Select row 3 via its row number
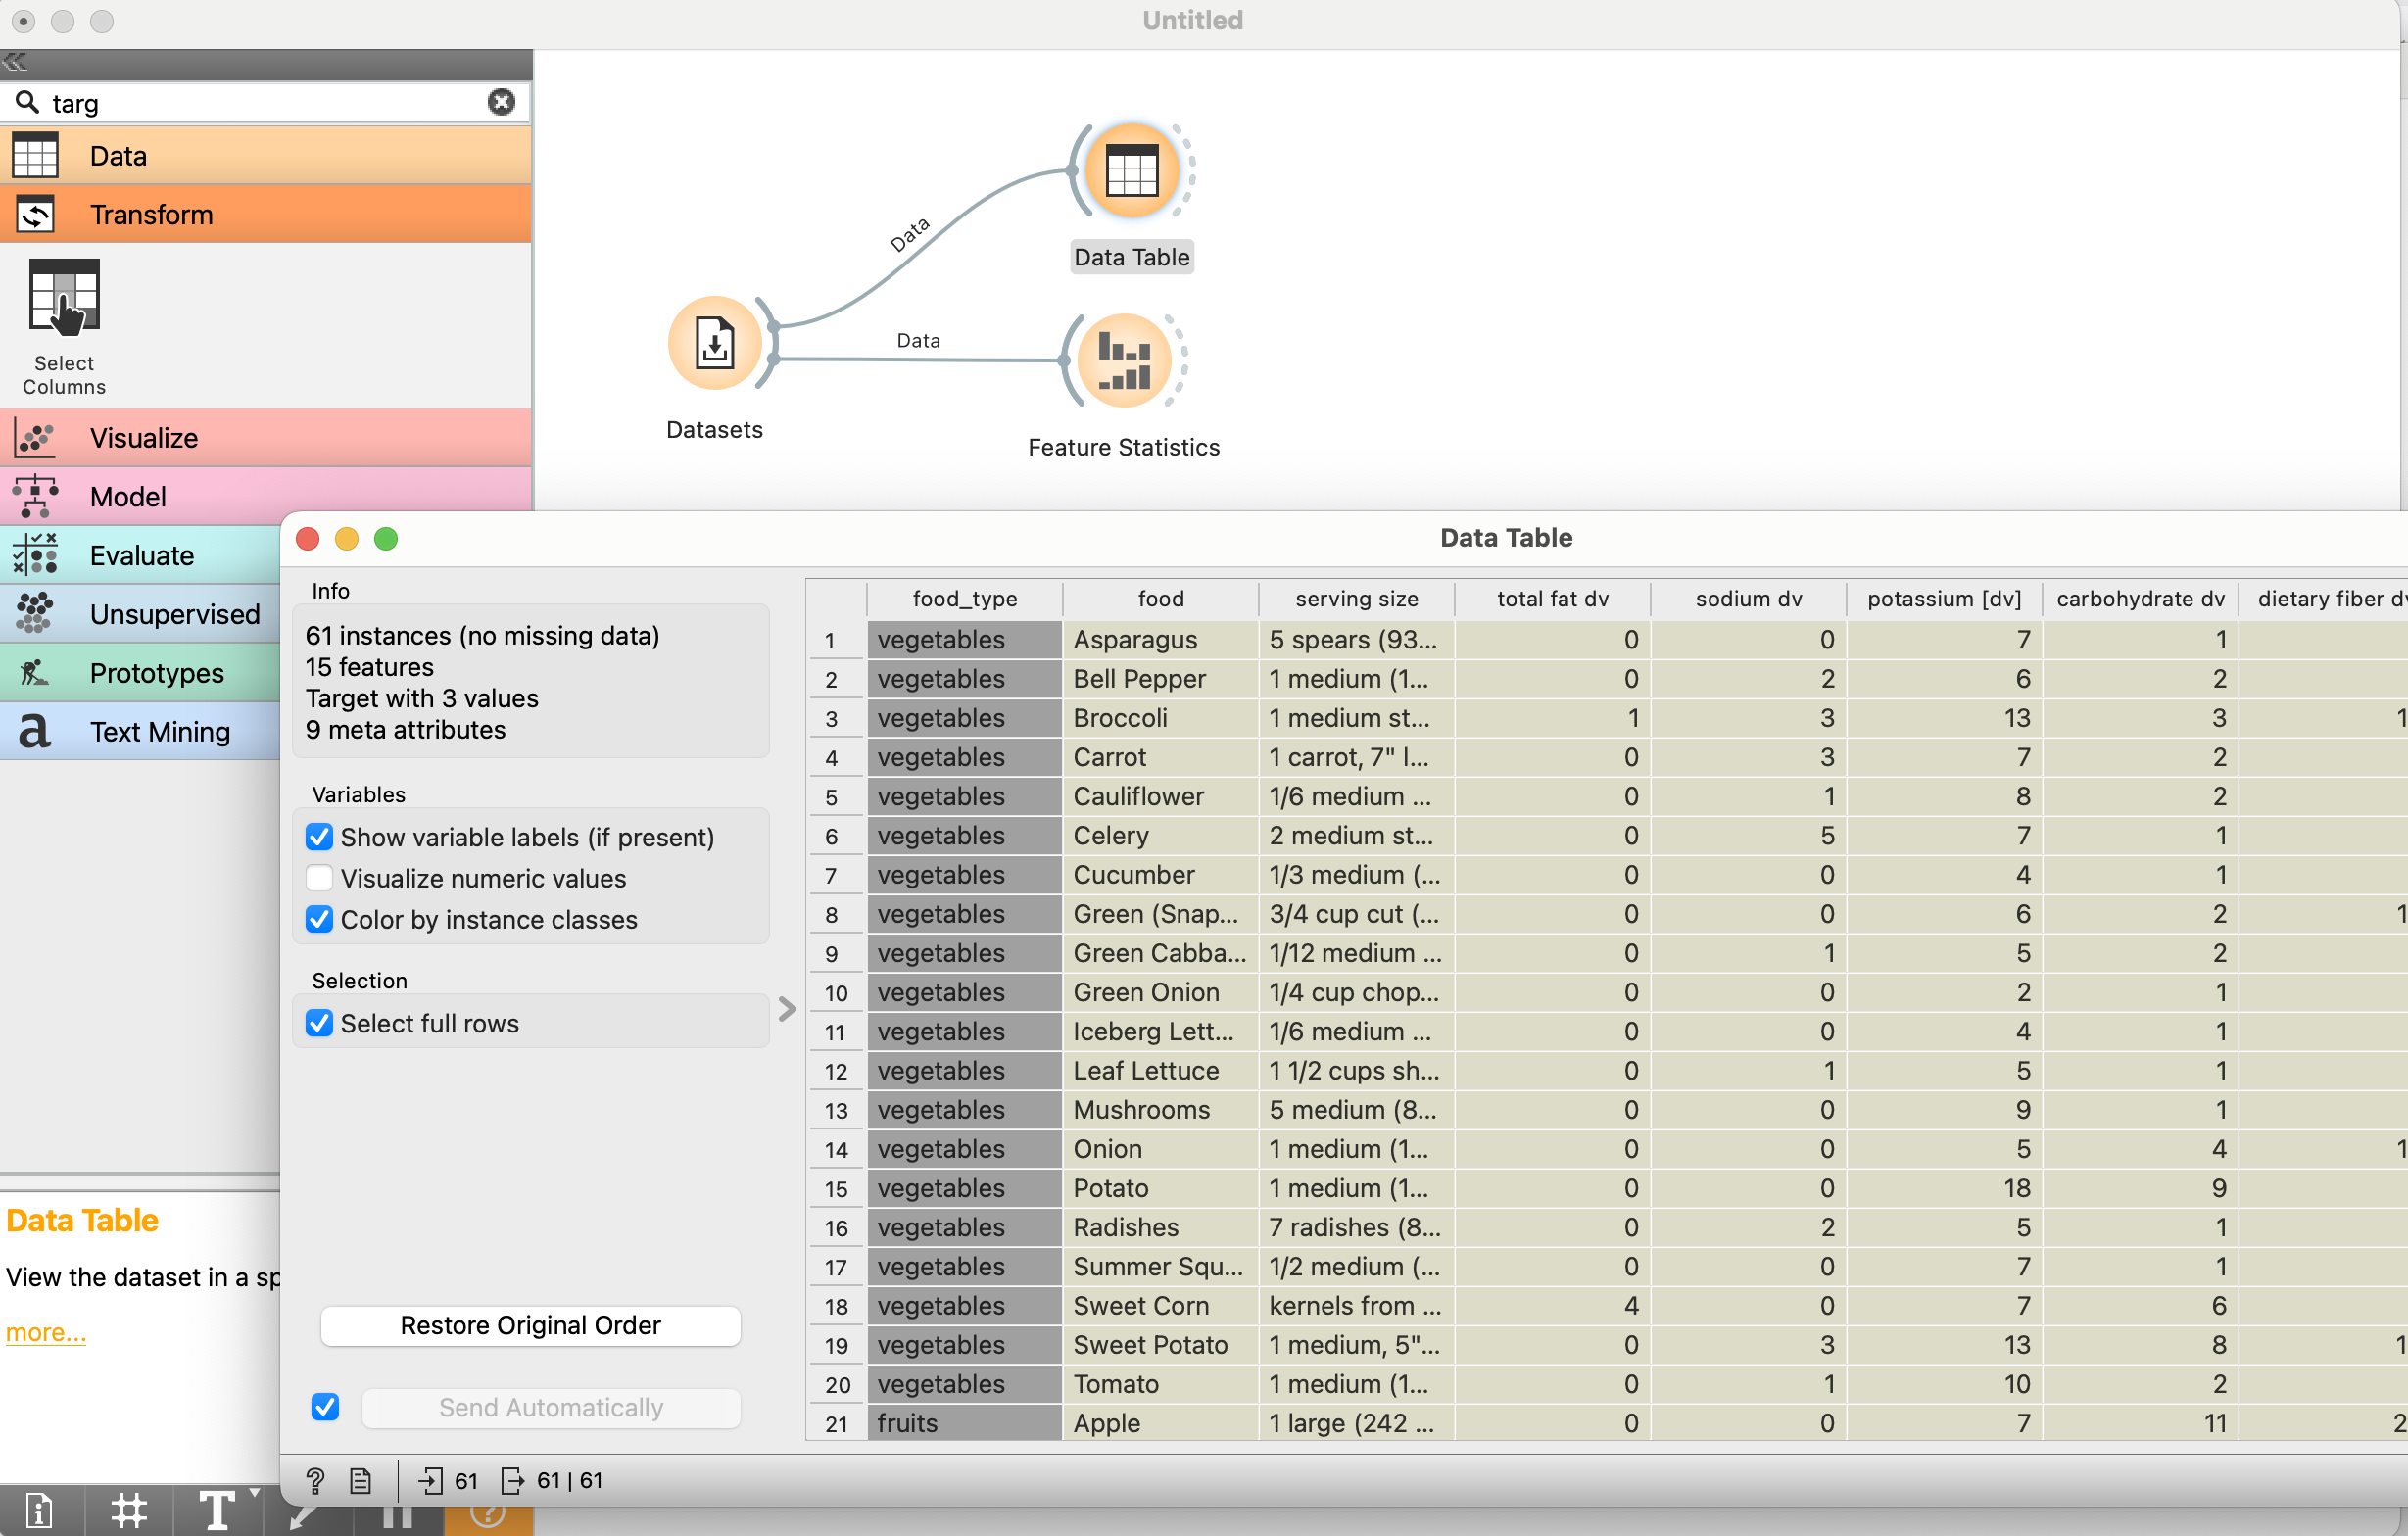 pos(836,718)
